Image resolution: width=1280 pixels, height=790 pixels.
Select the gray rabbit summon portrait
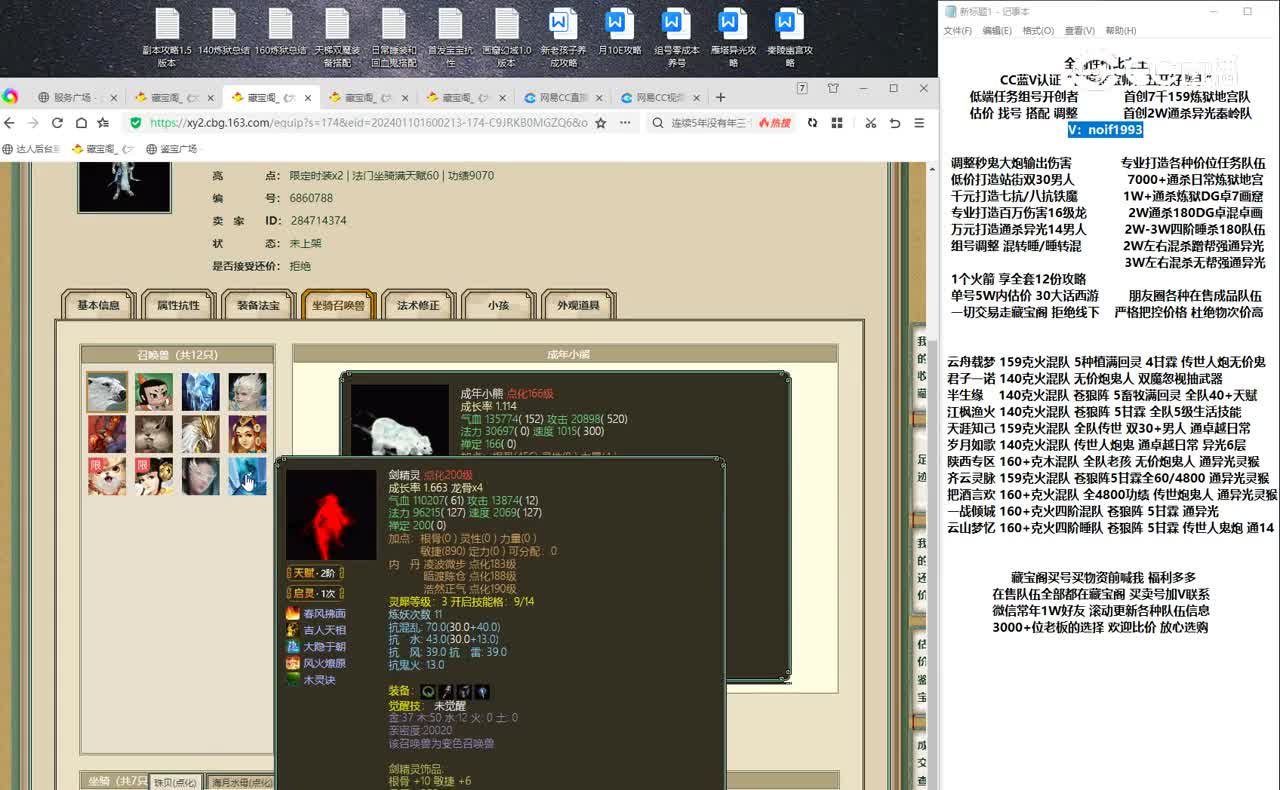coord(154,434)
